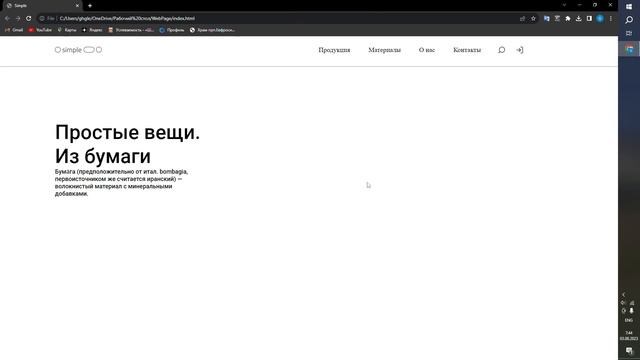Open the Extensions puzzle piece menu
Image resolution: width=640 pixels, height=360 pixels.
coord(568,18)
